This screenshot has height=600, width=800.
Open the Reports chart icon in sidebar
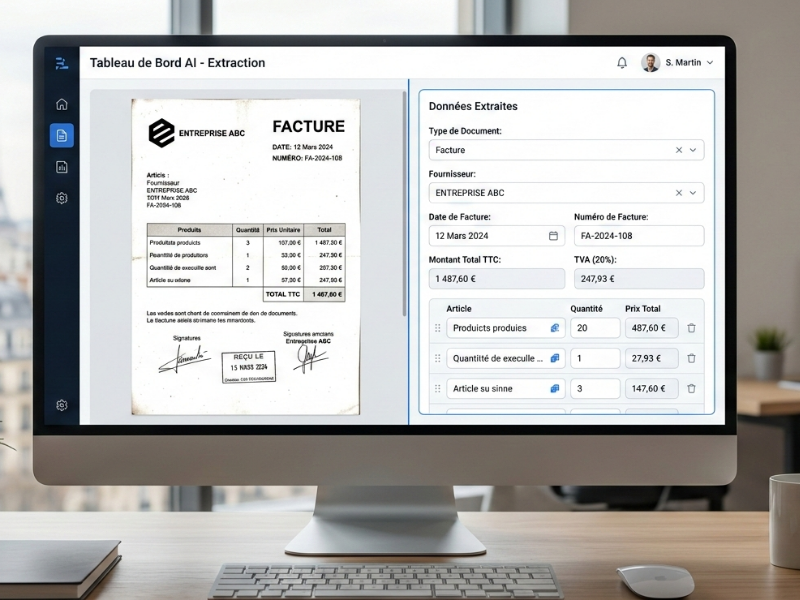[x=62, y=167]
